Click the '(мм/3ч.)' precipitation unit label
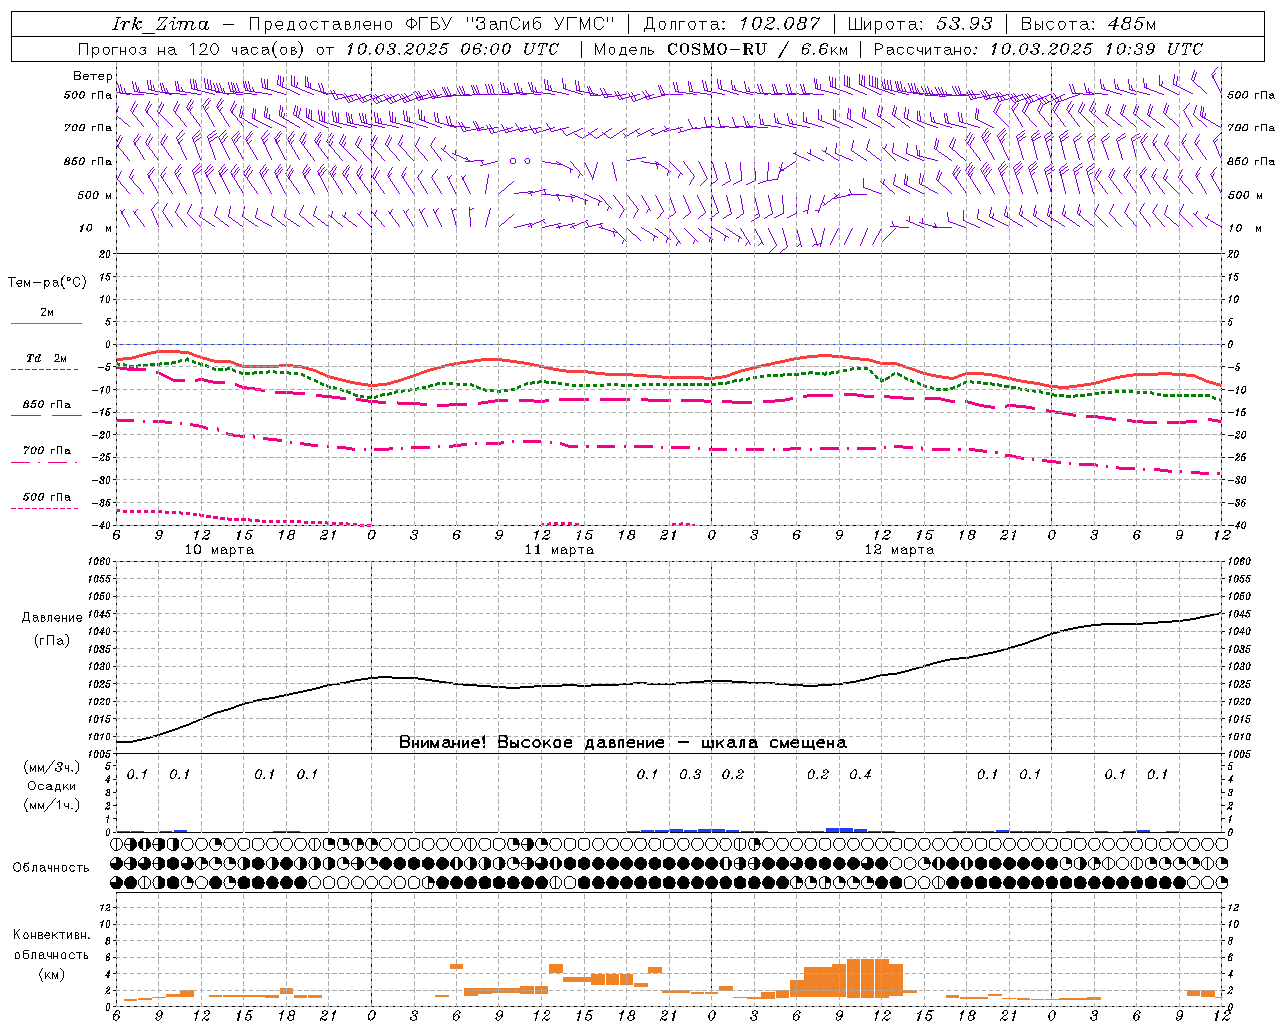 click(51, 767)
